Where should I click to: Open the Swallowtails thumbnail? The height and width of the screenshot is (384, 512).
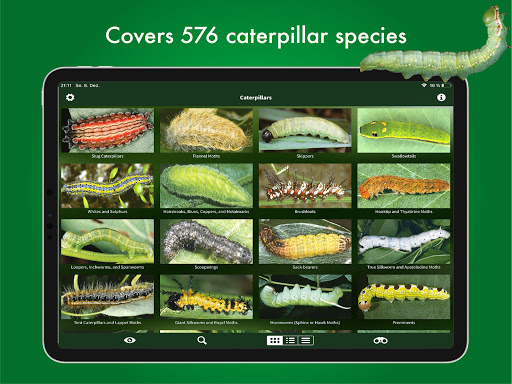pyautogui.click(x=404, y=130)
